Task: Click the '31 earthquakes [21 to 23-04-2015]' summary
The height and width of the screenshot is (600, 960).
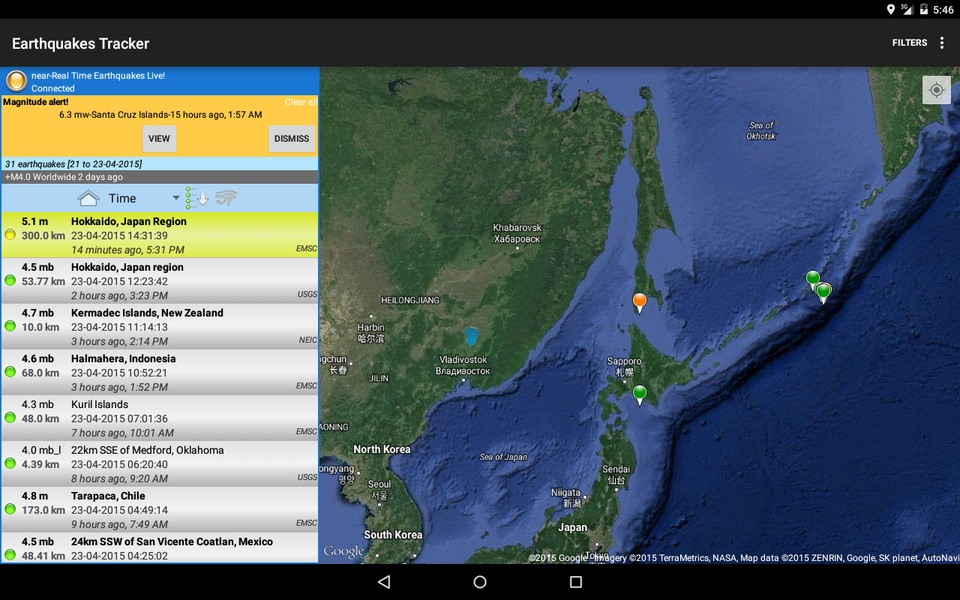Action: pyautogui.click(x=73, y=164)
